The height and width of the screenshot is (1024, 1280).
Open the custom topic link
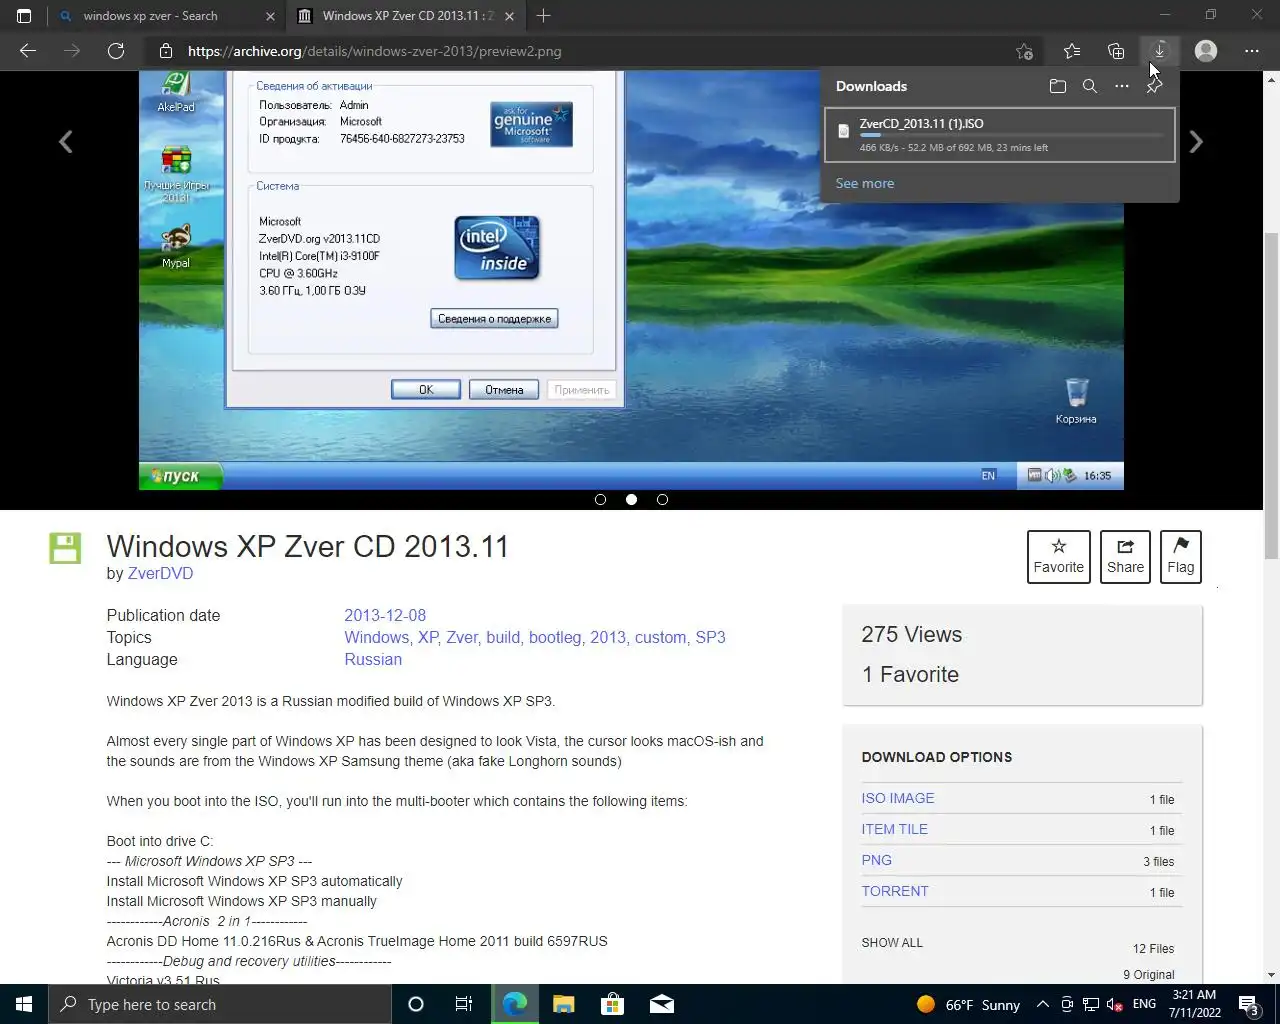(660, 637)
